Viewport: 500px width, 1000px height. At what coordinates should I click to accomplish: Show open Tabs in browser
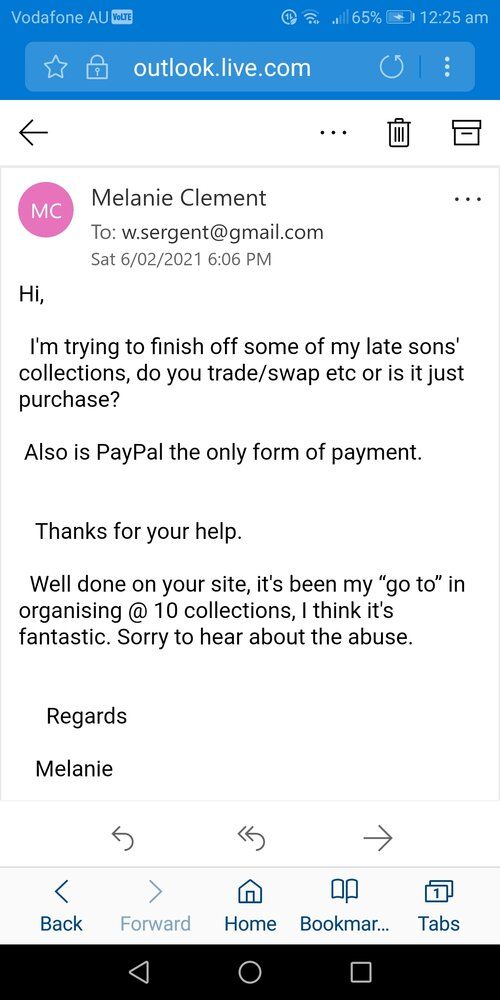point(439,906)
